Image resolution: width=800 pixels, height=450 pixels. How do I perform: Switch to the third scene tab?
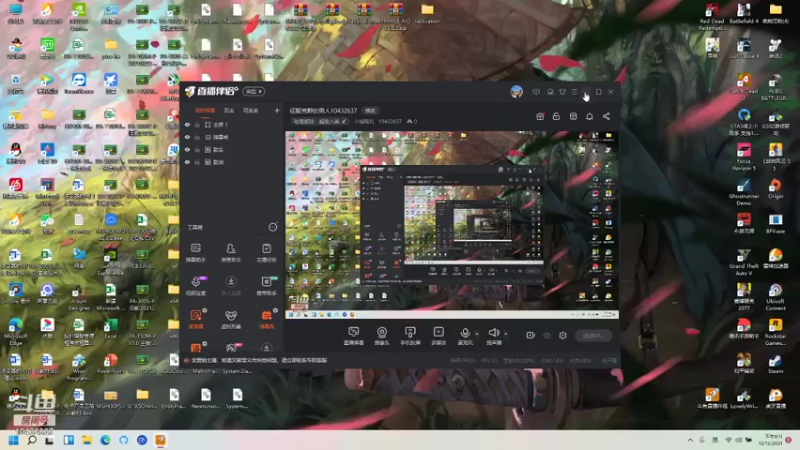coord(251,110)
